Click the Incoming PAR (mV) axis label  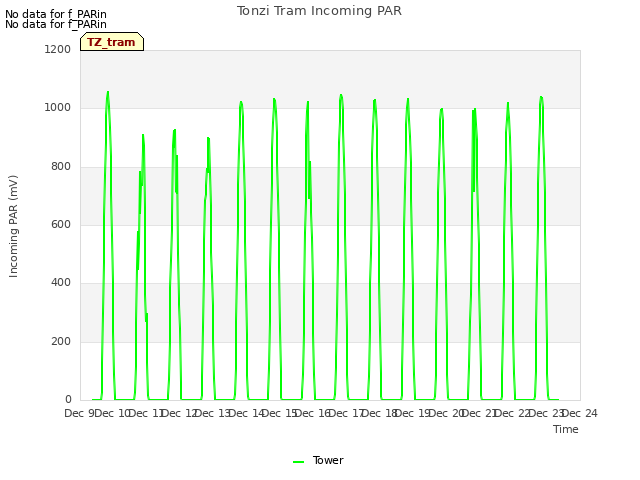pos(13,227)
